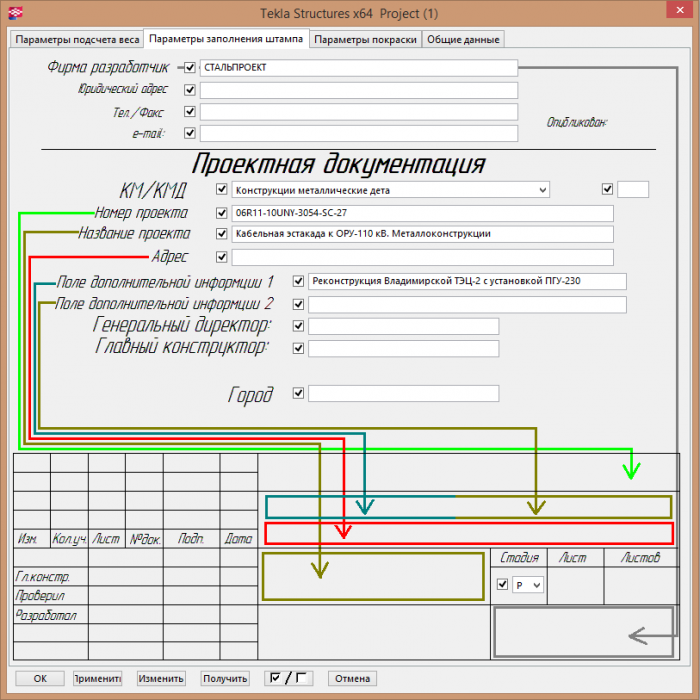The width and height of the screenshot is (700, 700).
Task: Click the Получить button
Action: coord(225,678)
